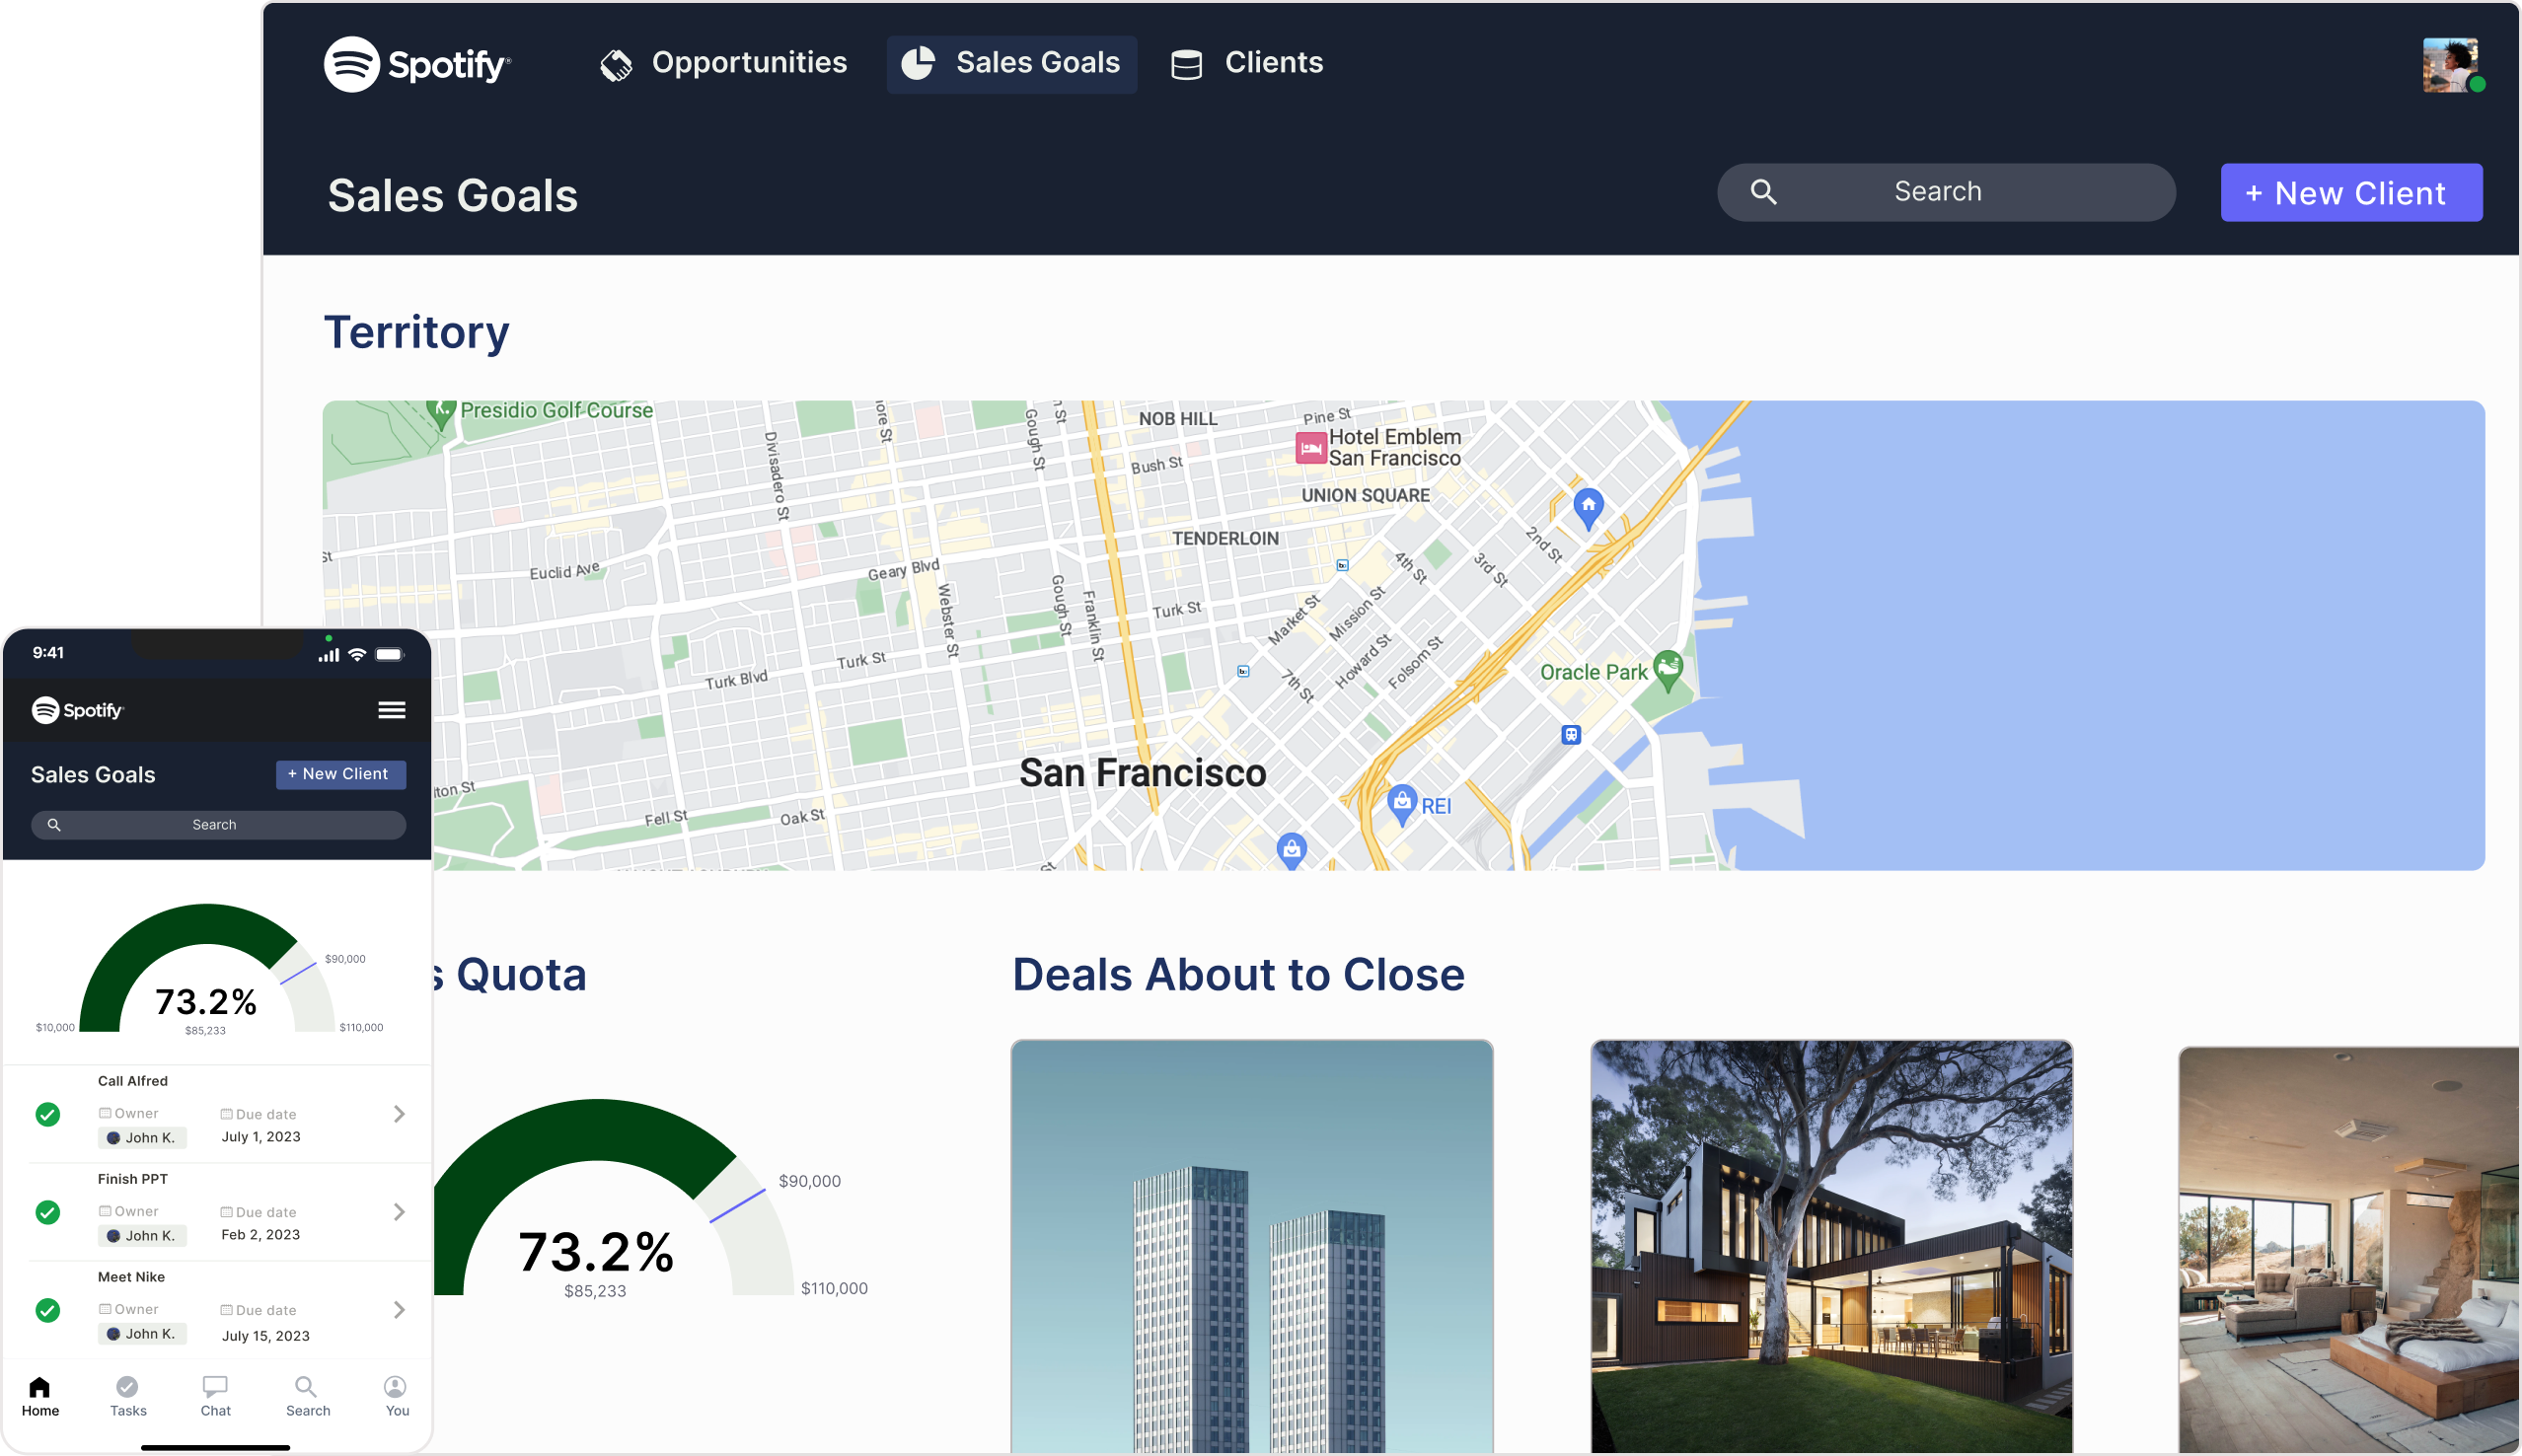Toggle the Call Alfred completed checkmark
2522x1456 pixels.
[x=48, y=1115]
